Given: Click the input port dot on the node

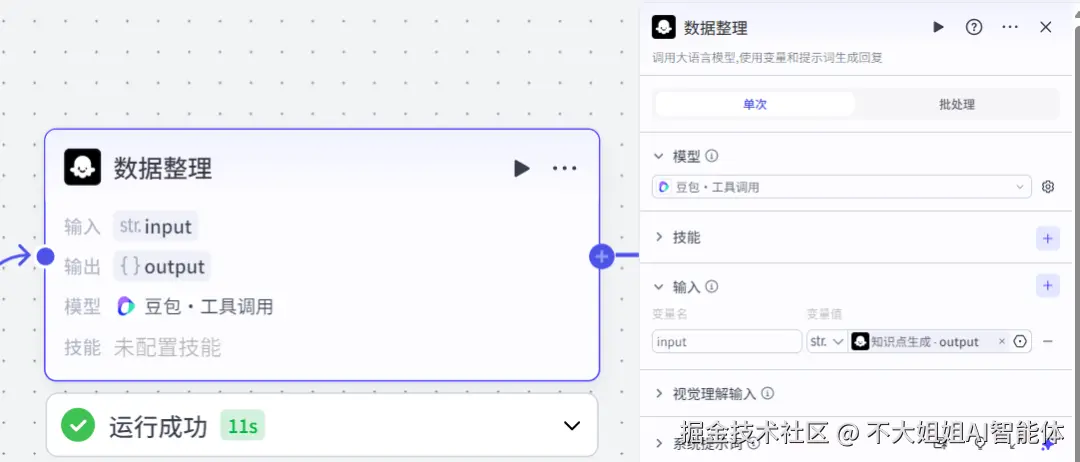Looking at the screenshot, I should (x=45, y=257).
